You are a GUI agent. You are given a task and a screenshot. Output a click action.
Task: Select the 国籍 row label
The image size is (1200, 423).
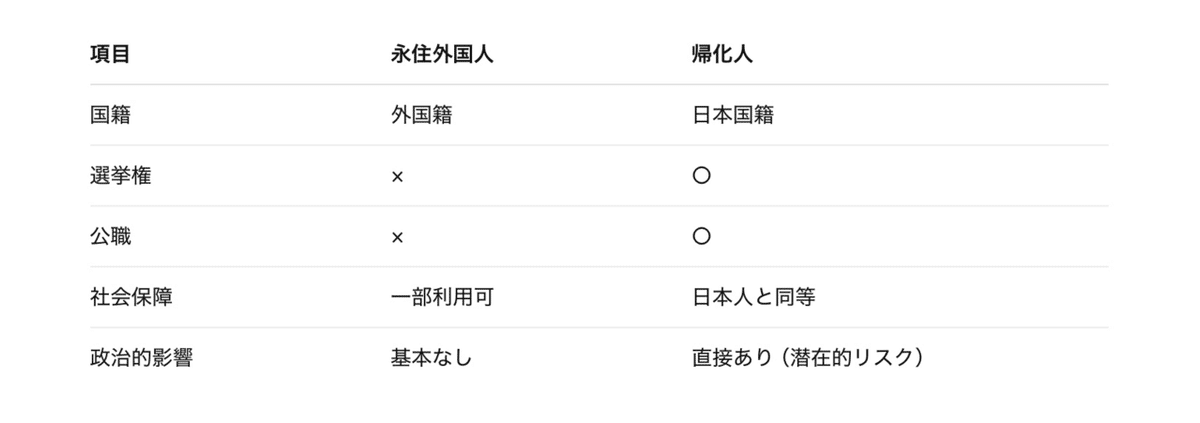[110, 115]
